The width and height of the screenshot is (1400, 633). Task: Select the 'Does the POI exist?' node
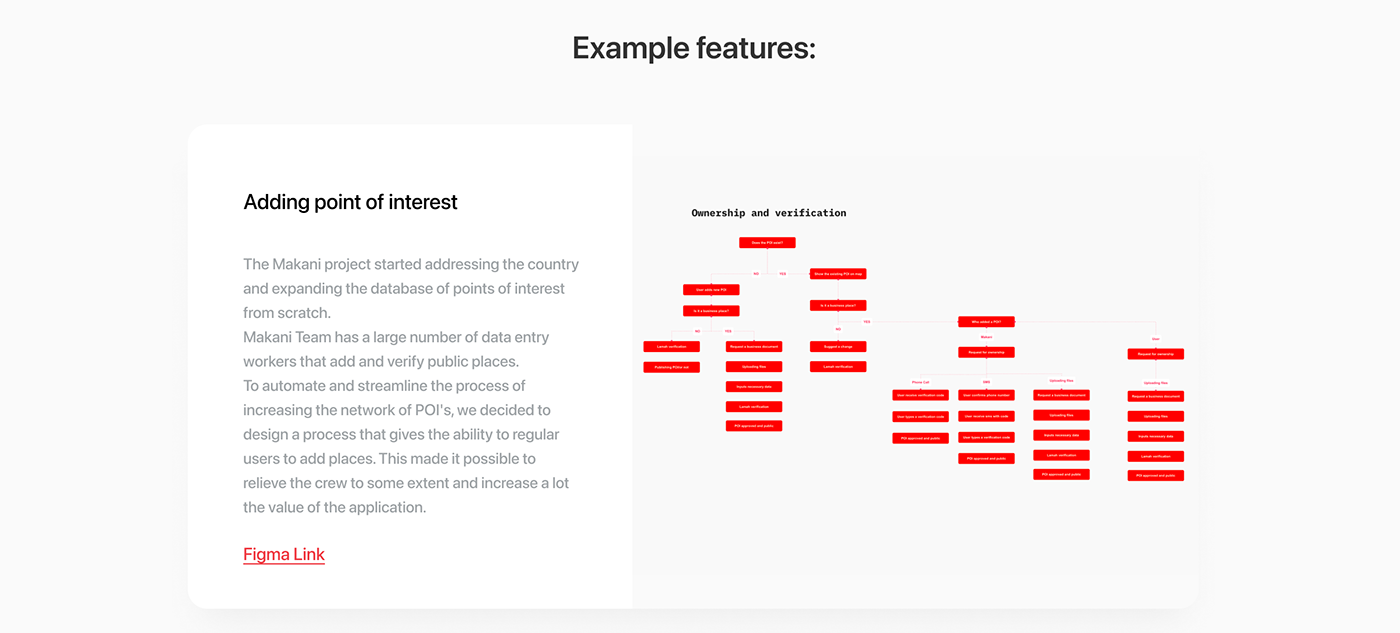[767, 243]
